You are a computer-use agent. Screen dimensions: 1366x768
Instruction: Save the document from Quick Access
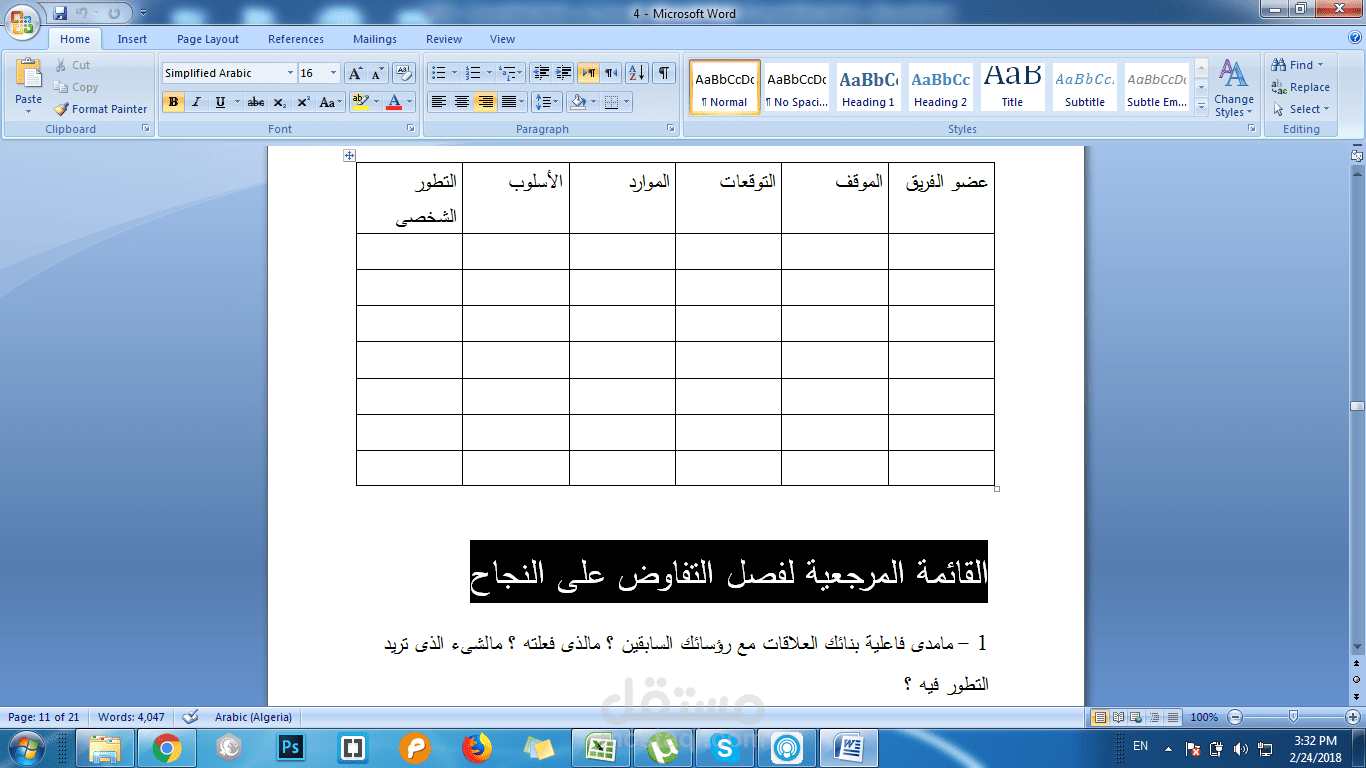point(60,13)
